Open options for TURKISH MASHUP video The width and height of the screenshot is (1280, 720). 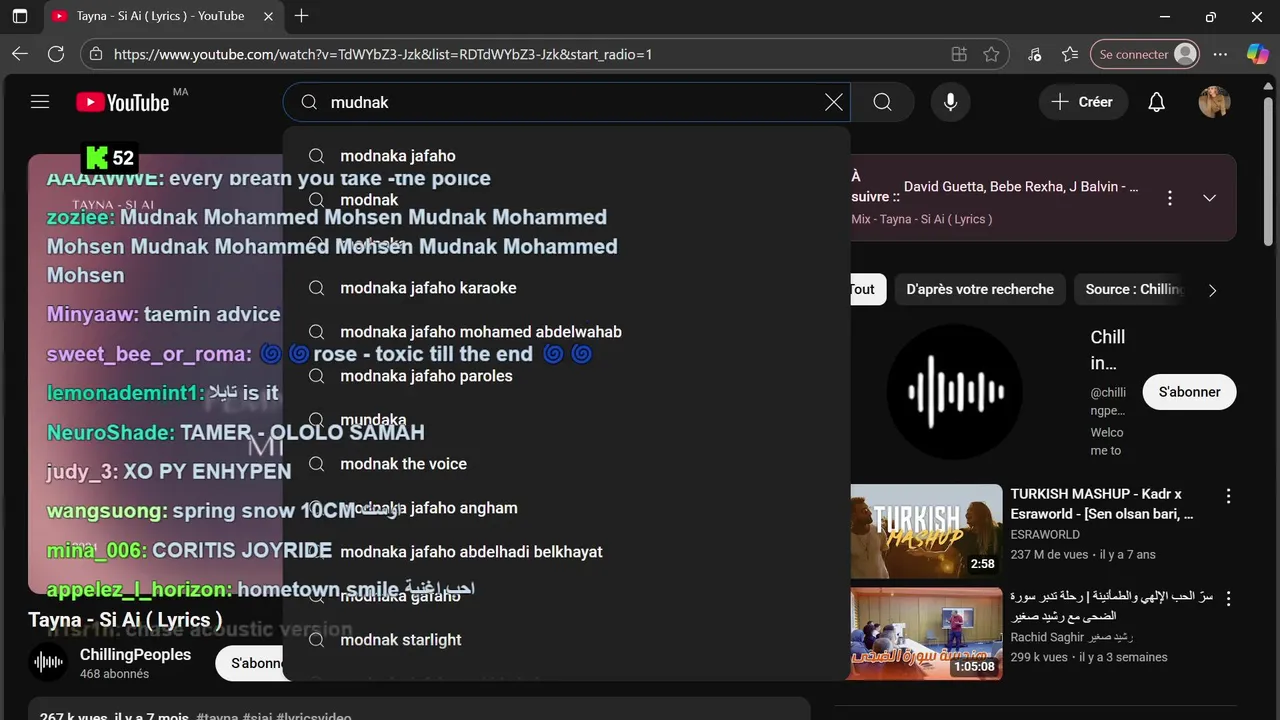pos(1228,496)
